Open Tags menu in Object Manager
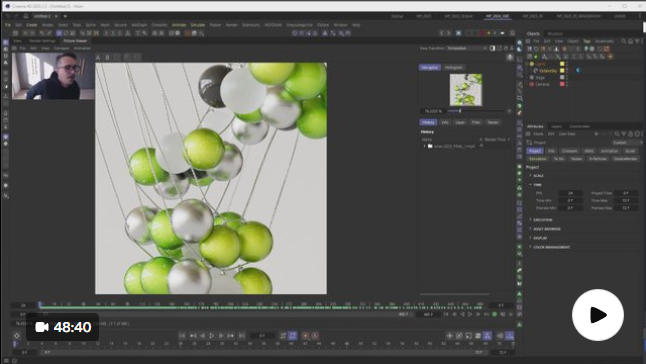 click(x=587, y=41)
